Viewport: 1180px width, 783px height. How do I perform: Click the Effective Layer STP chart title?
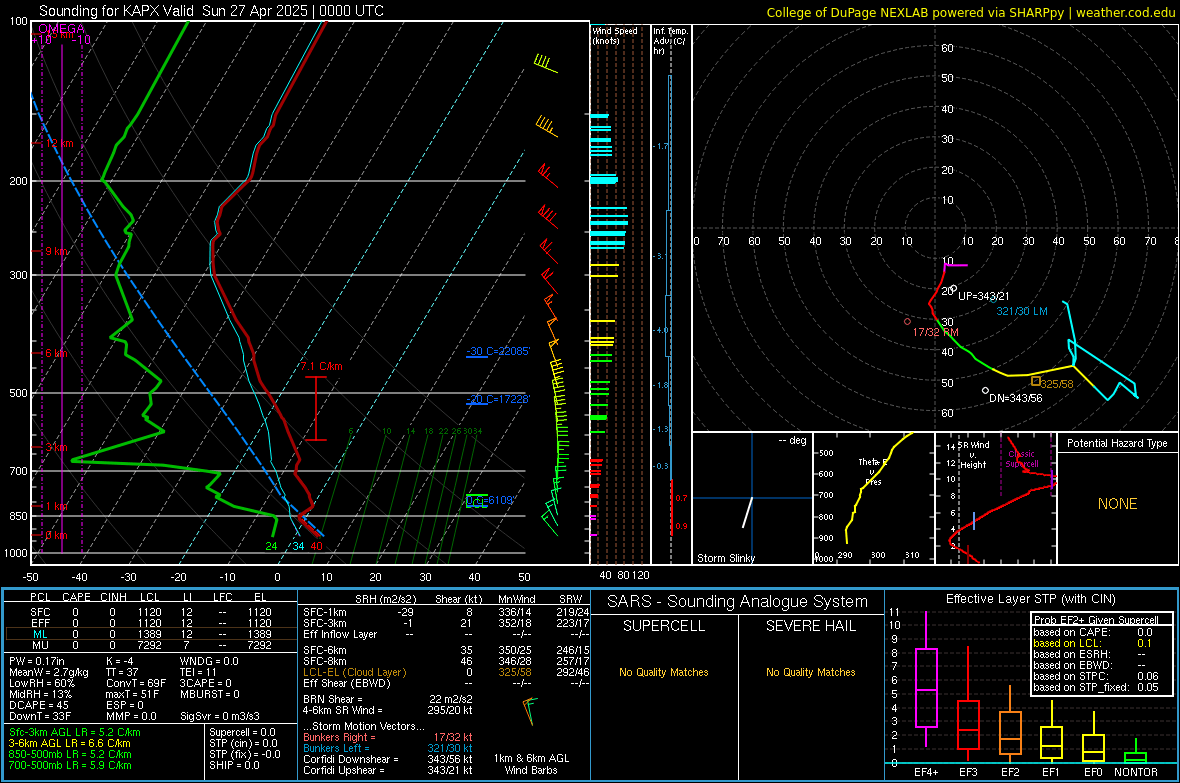pyautogui.click(x=1030, y=599)
